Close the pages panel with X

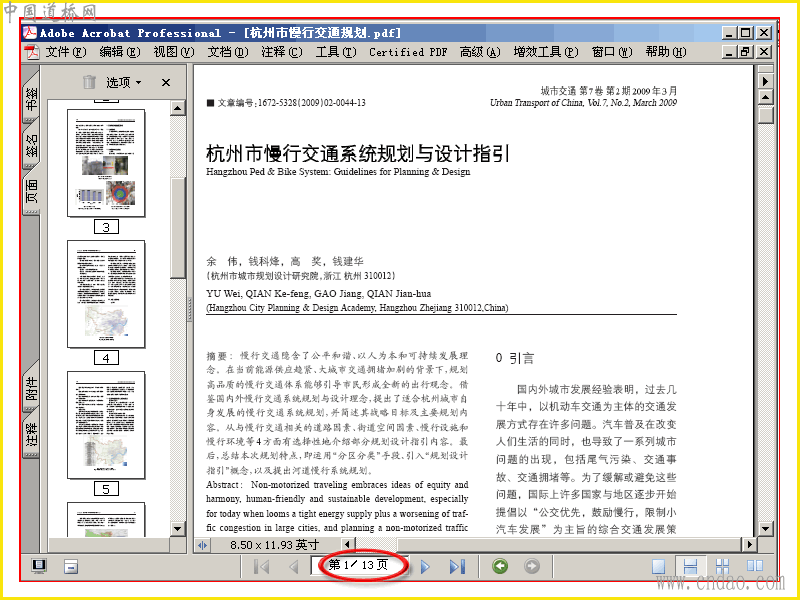point(166,82)
